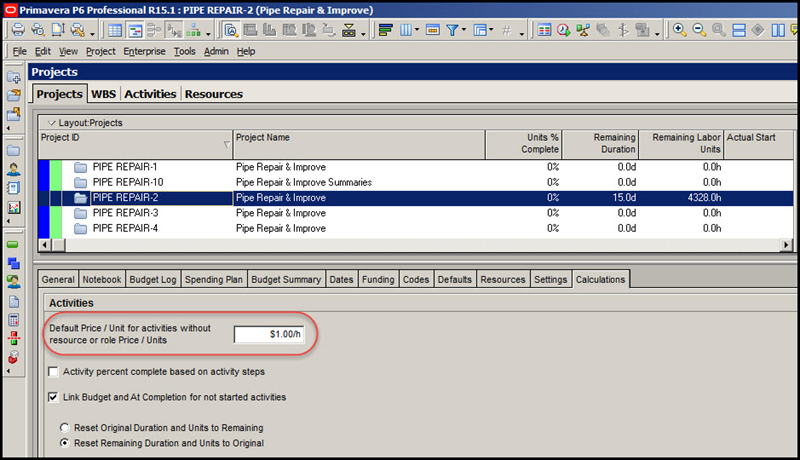Open the File menu
The width and height of the screenshot is (800, 460).
click(x=19, y=52)
